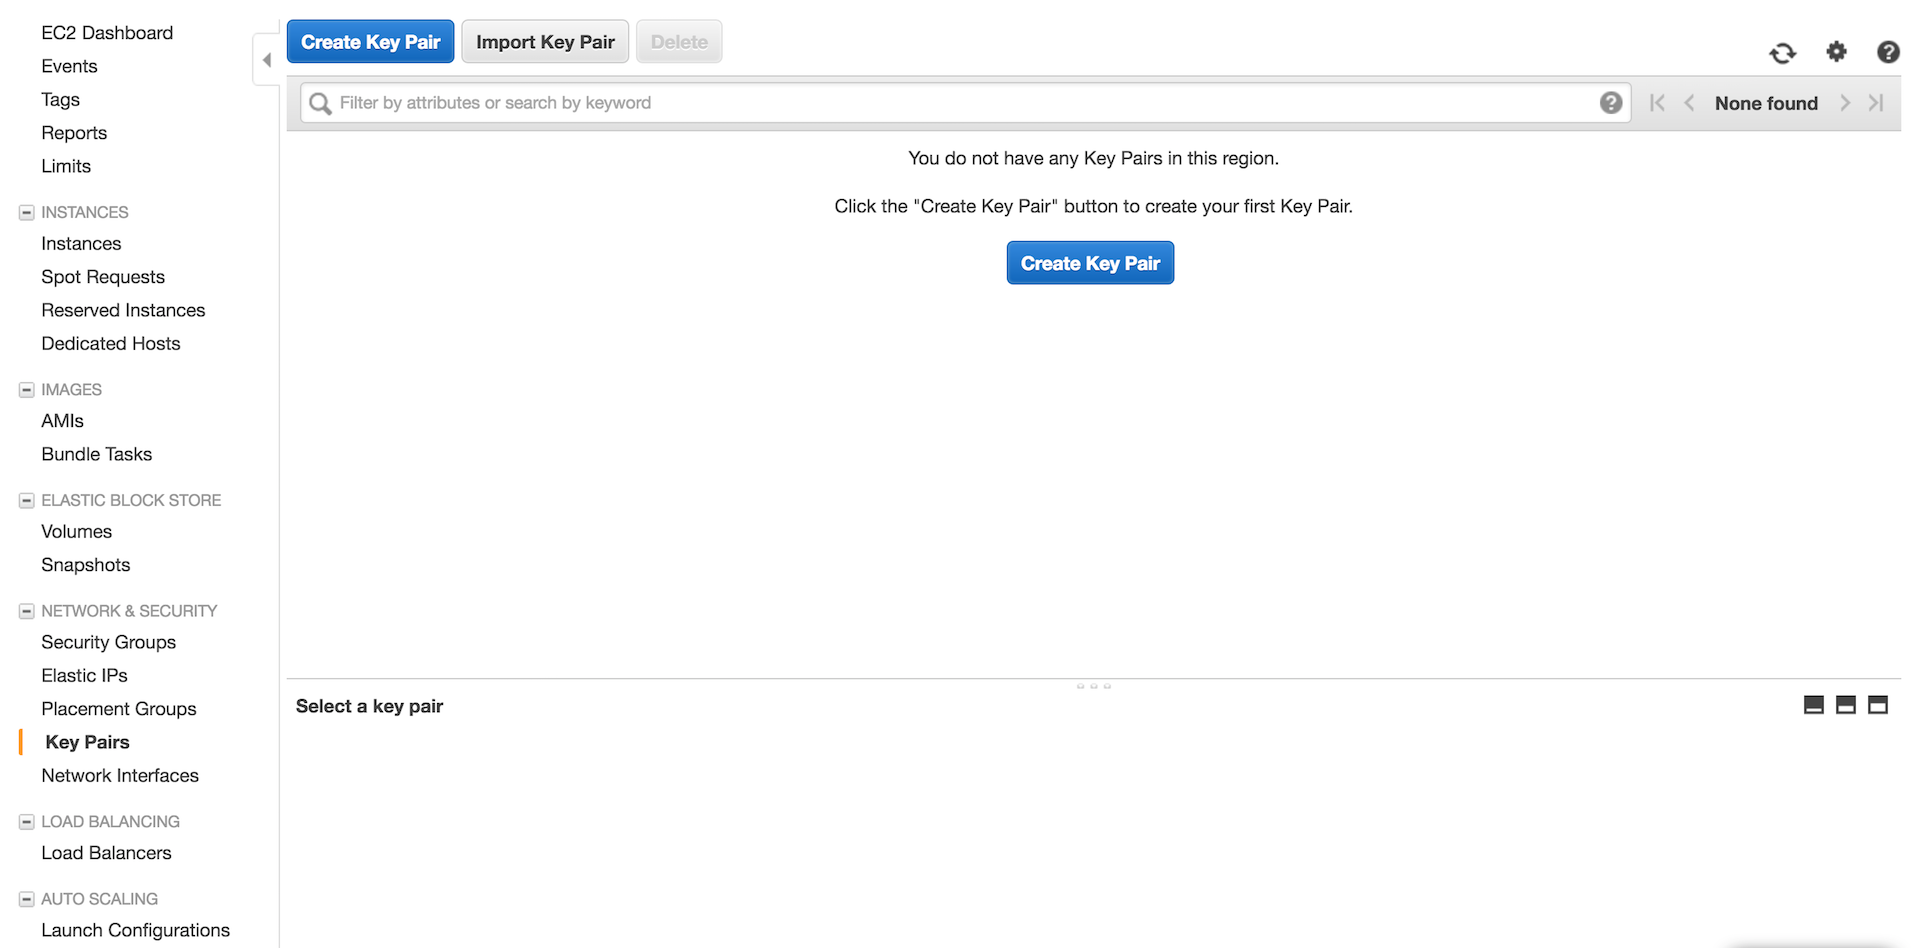Collapse the IMAGES section

[x=27, y=390]
